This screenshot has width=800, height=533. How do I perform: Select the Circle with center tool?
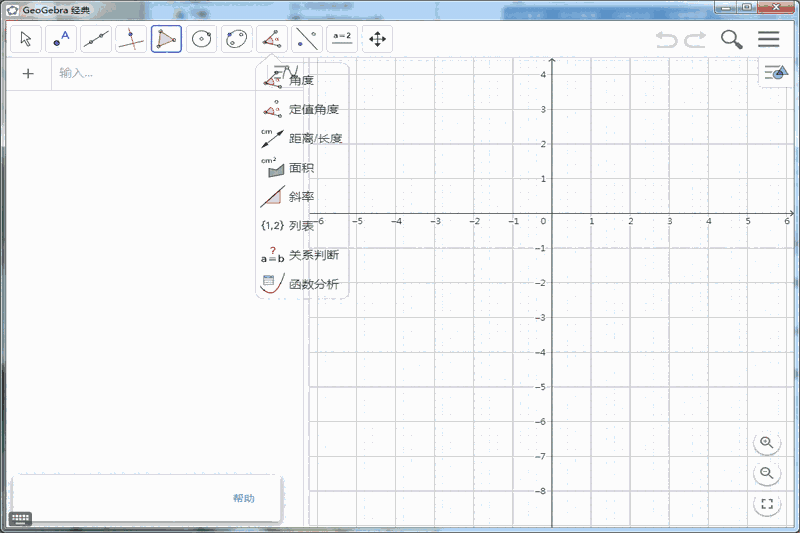coord(202,39)
